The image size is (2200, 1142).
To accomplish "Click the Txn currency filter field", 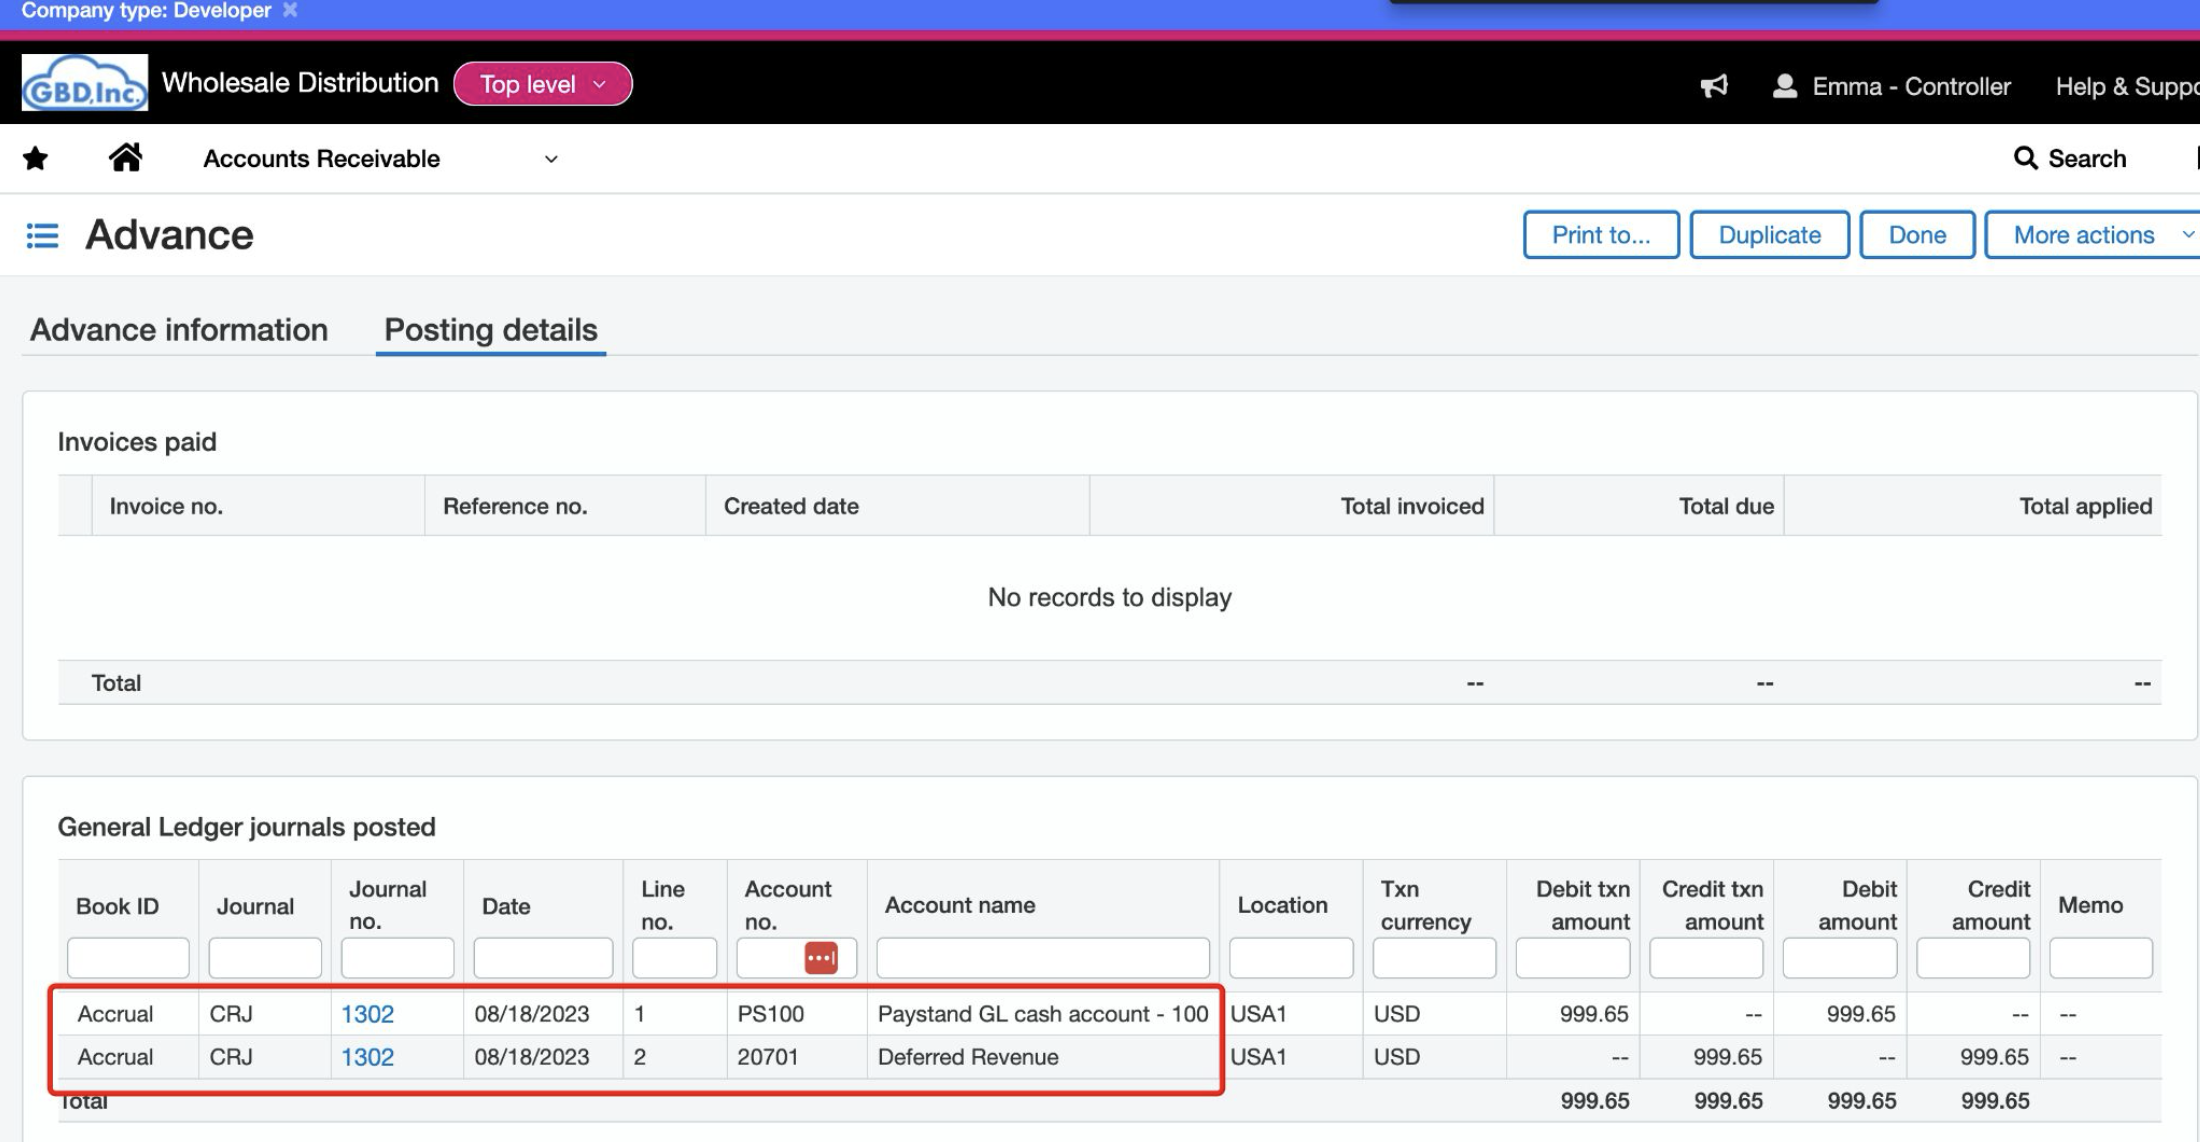I will coord(1434,958).
